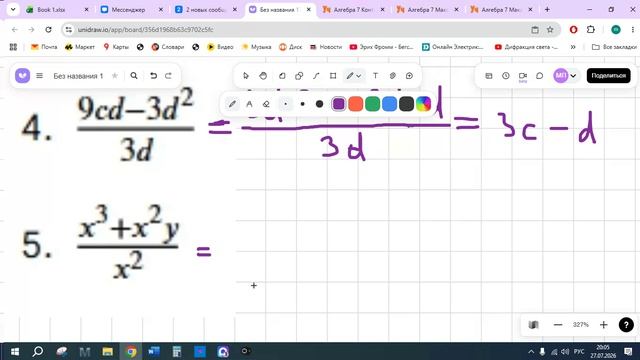Bookmark this page with the star

coord(550,29)
